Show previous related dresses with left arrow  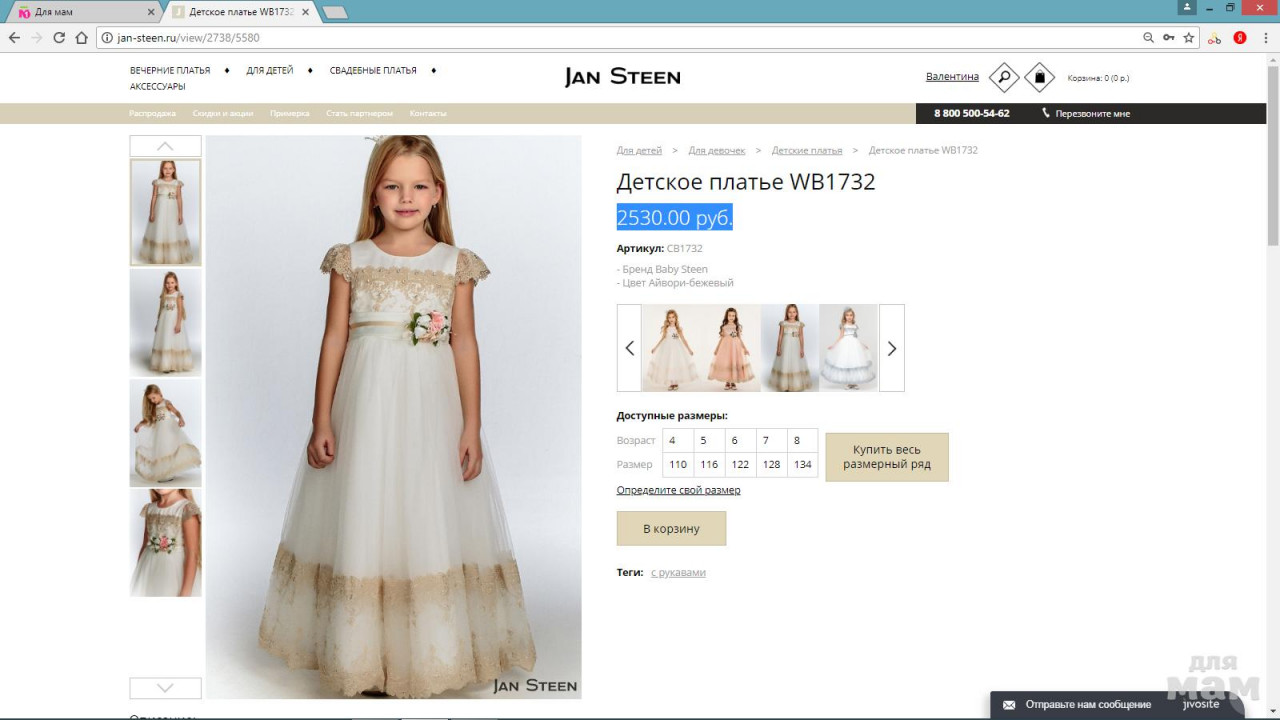pos(629,348)
